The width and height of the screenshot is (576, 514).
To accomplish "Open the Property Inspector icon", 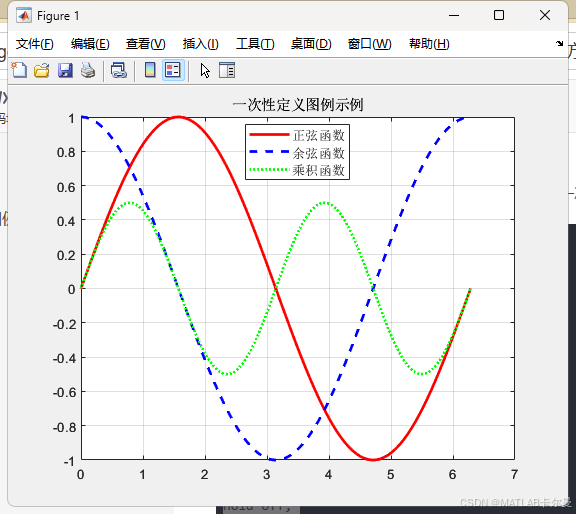I will tap(227, 70).
